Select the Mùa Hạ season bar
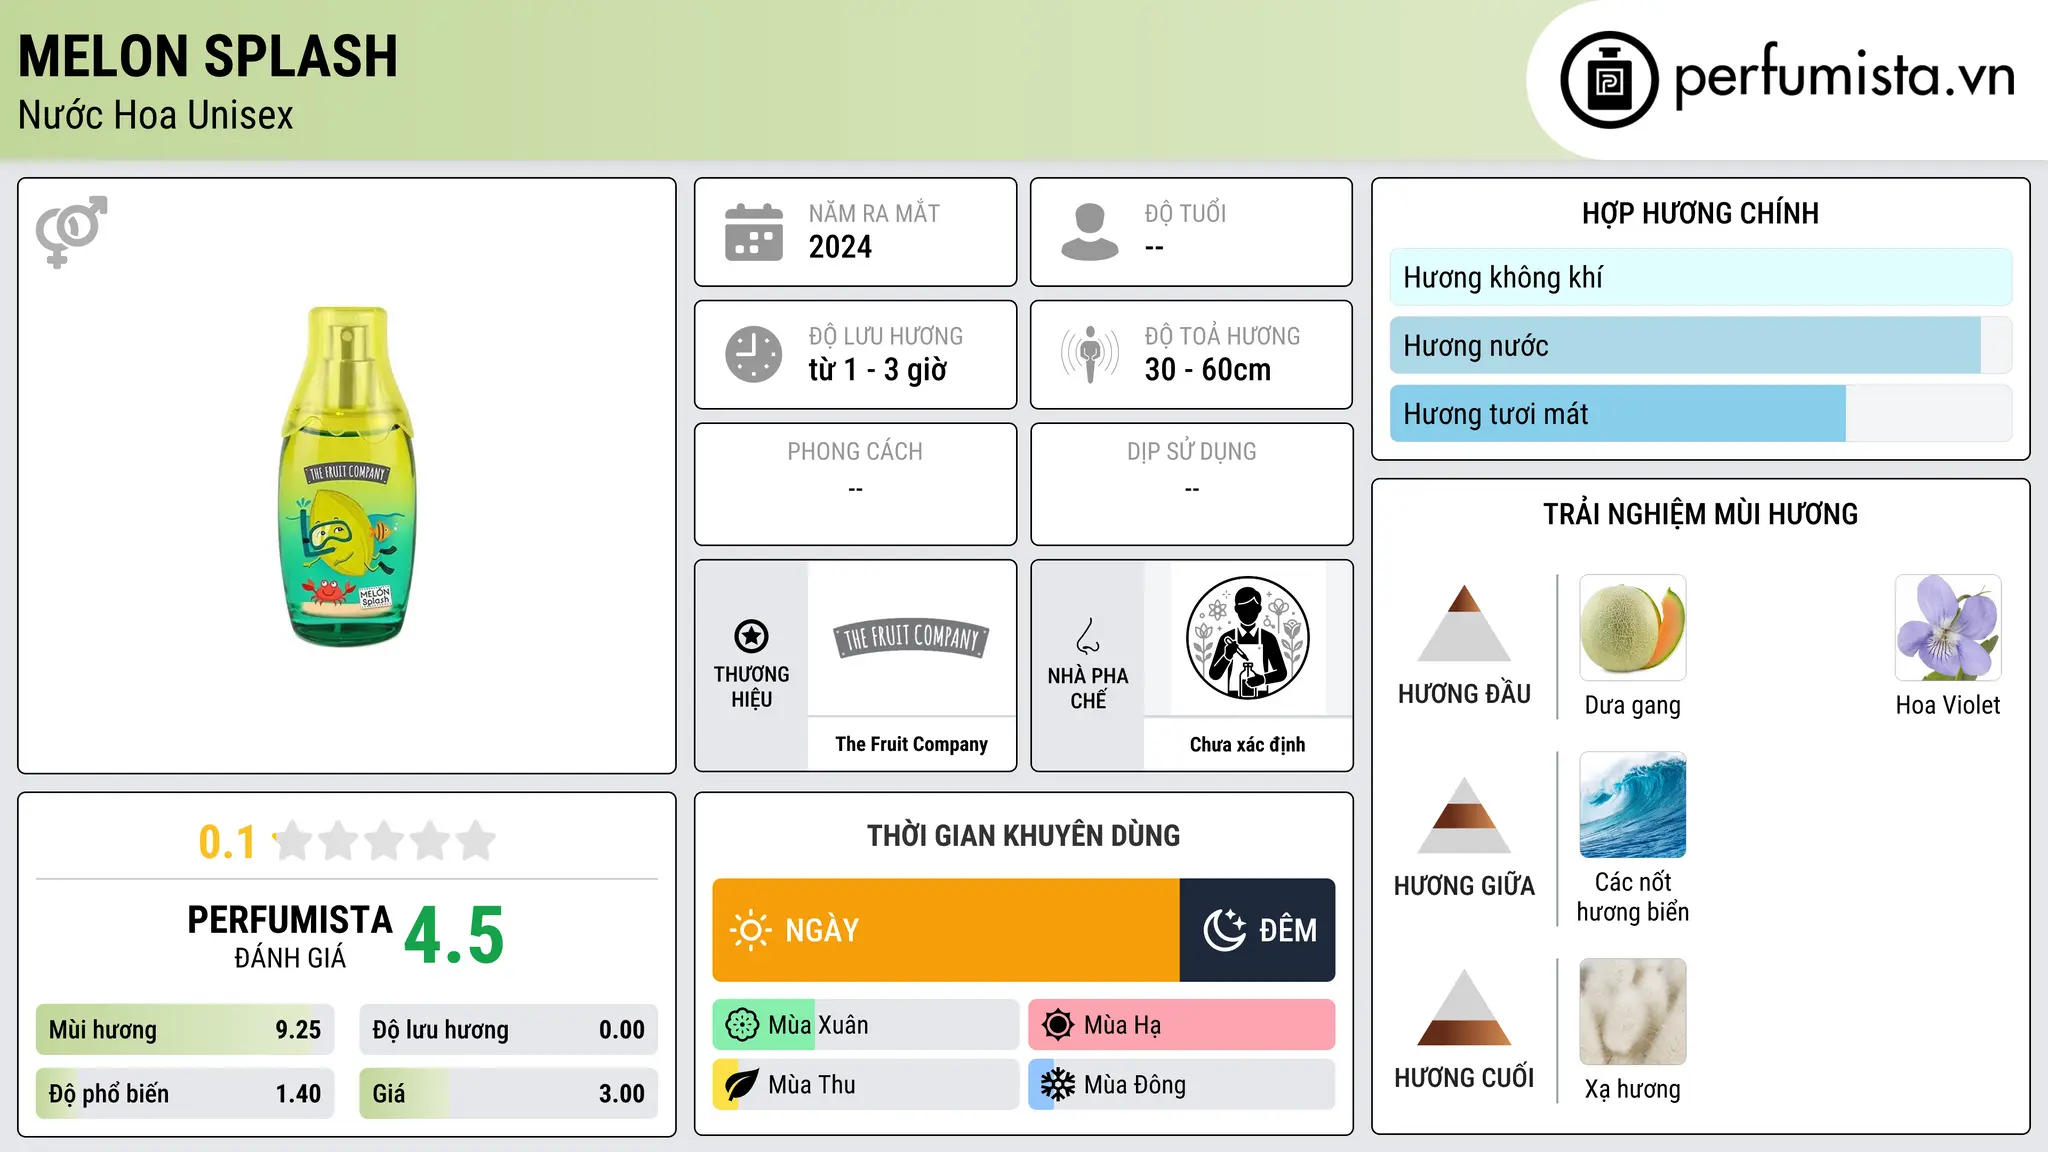 pos(1182,1025)
